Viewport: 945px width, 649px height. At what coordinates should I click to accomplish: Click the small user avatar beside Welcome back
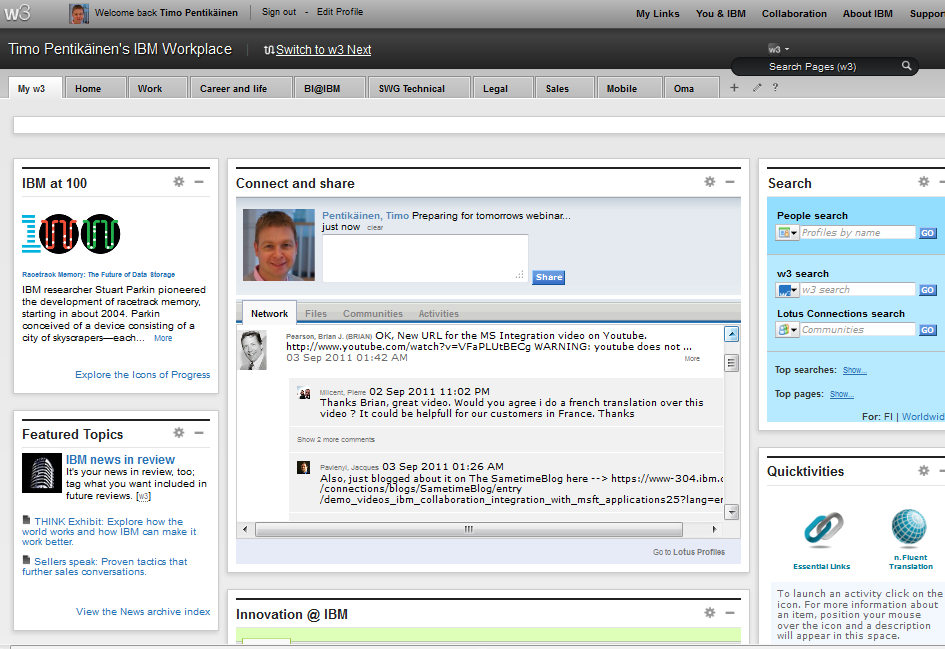click(79, 13)
